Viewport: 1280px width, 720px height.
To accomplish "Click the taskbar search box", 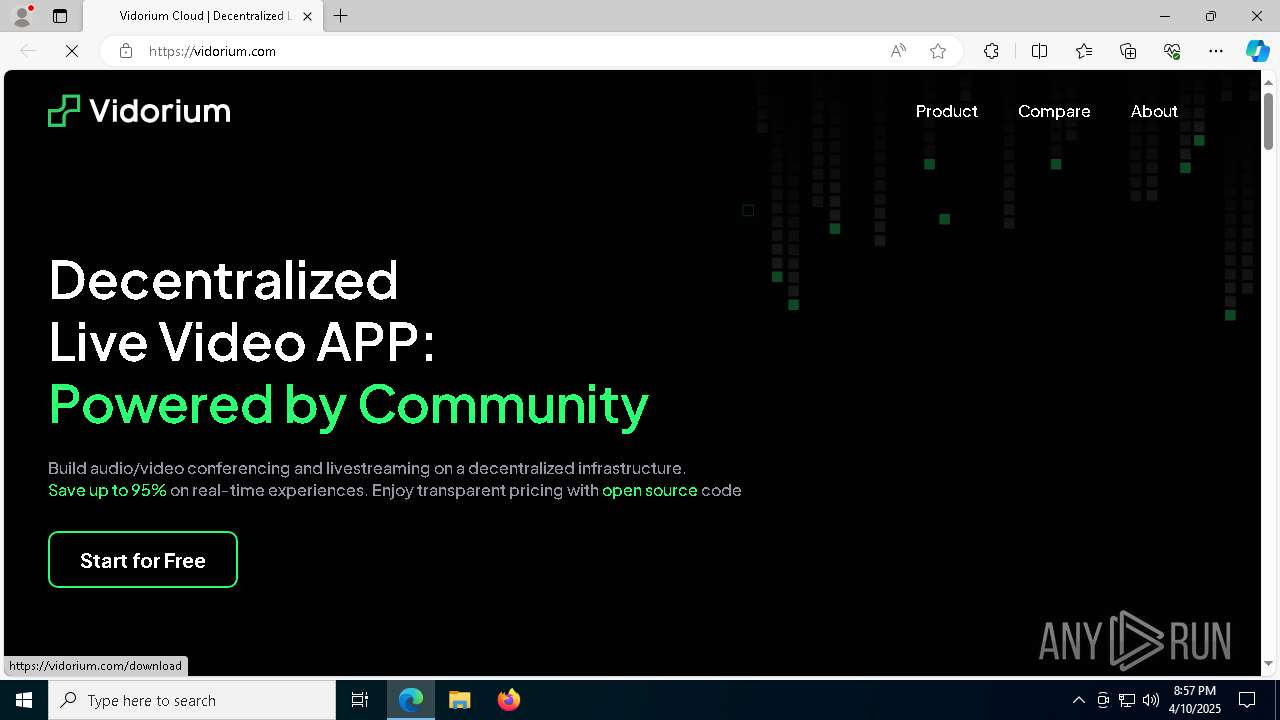I will pyautogui.click(x=192, y=700).
